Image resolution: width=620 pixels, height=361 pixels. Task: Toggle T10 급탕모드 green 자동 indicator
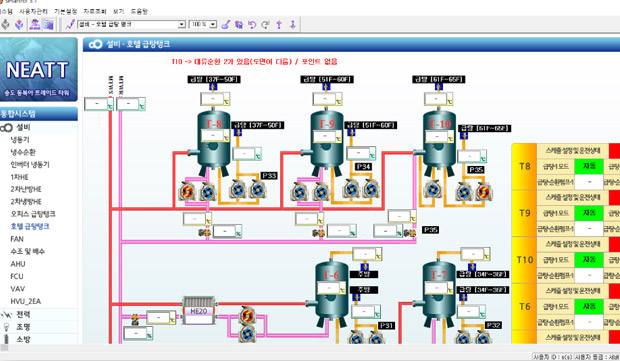[589, 260]
